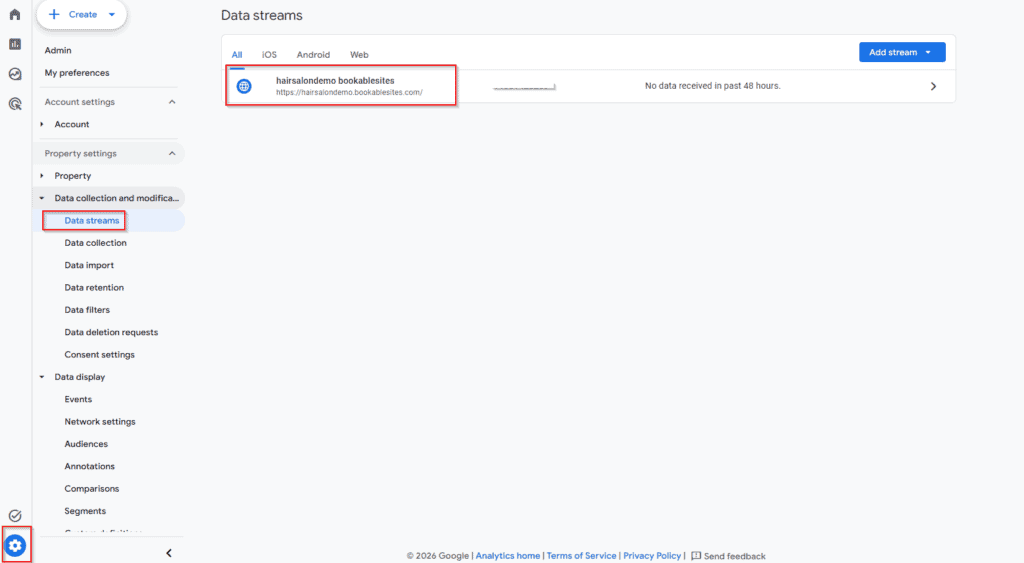The width and height of the screenshot is (1024, 563).
Task: Click the hairsalondemo bookablesites stream name
Action: click(335, 81)
